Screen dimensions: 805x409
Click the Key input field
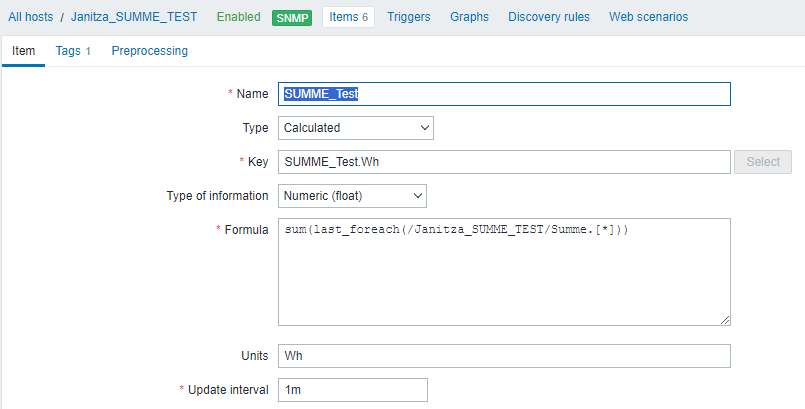click(504, 162)
